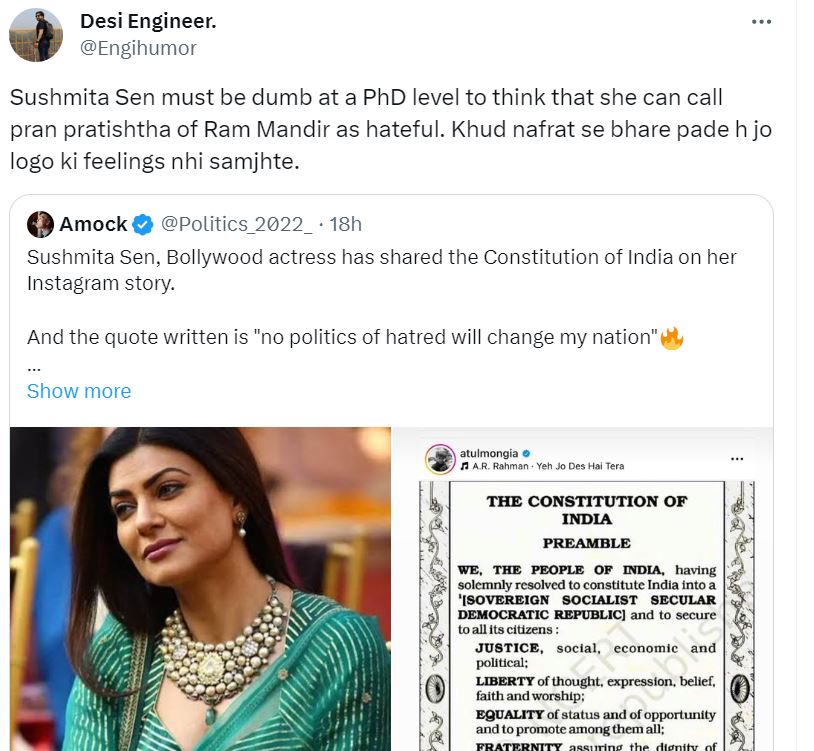Open the three-dot menu in Instagram story image

click(738, 460)
